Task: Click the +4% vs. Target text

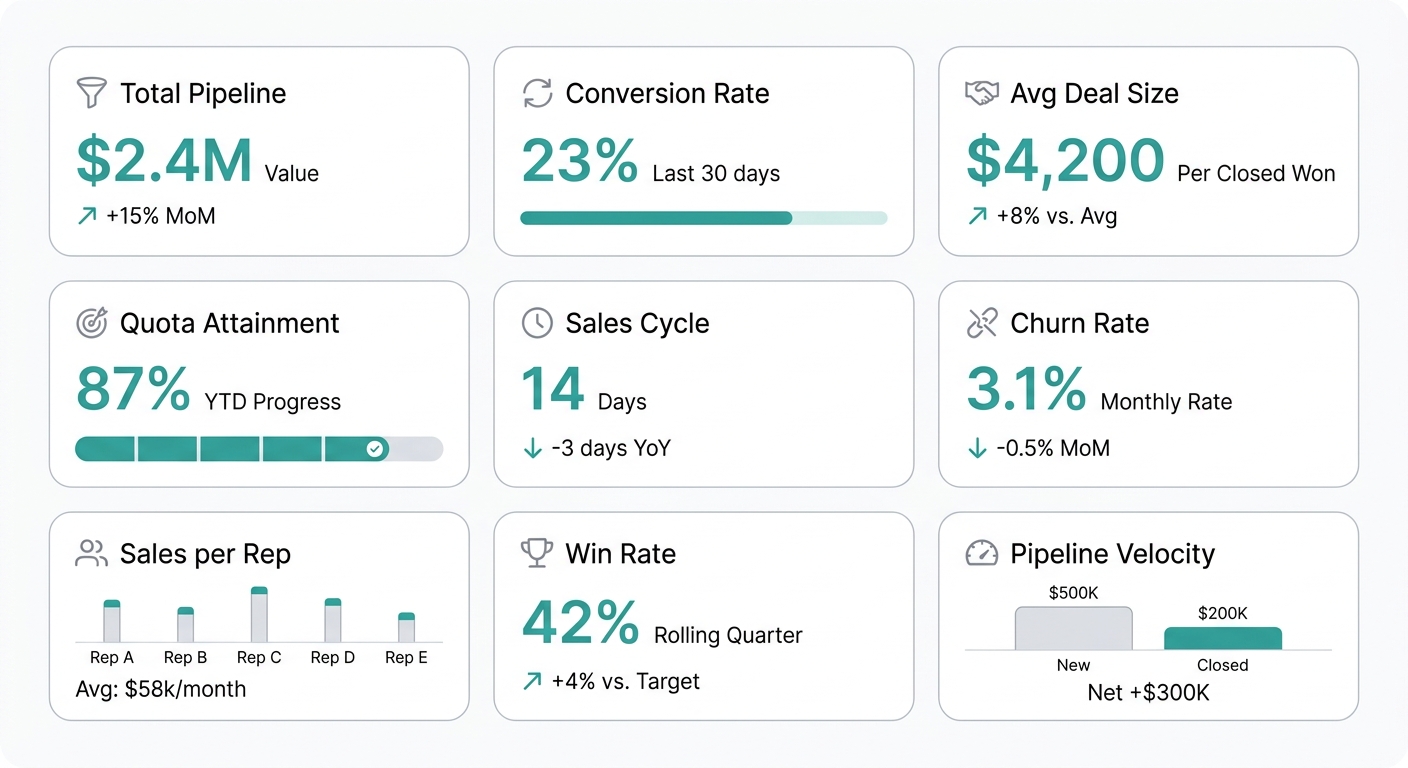Action: (x=625, y=681)
